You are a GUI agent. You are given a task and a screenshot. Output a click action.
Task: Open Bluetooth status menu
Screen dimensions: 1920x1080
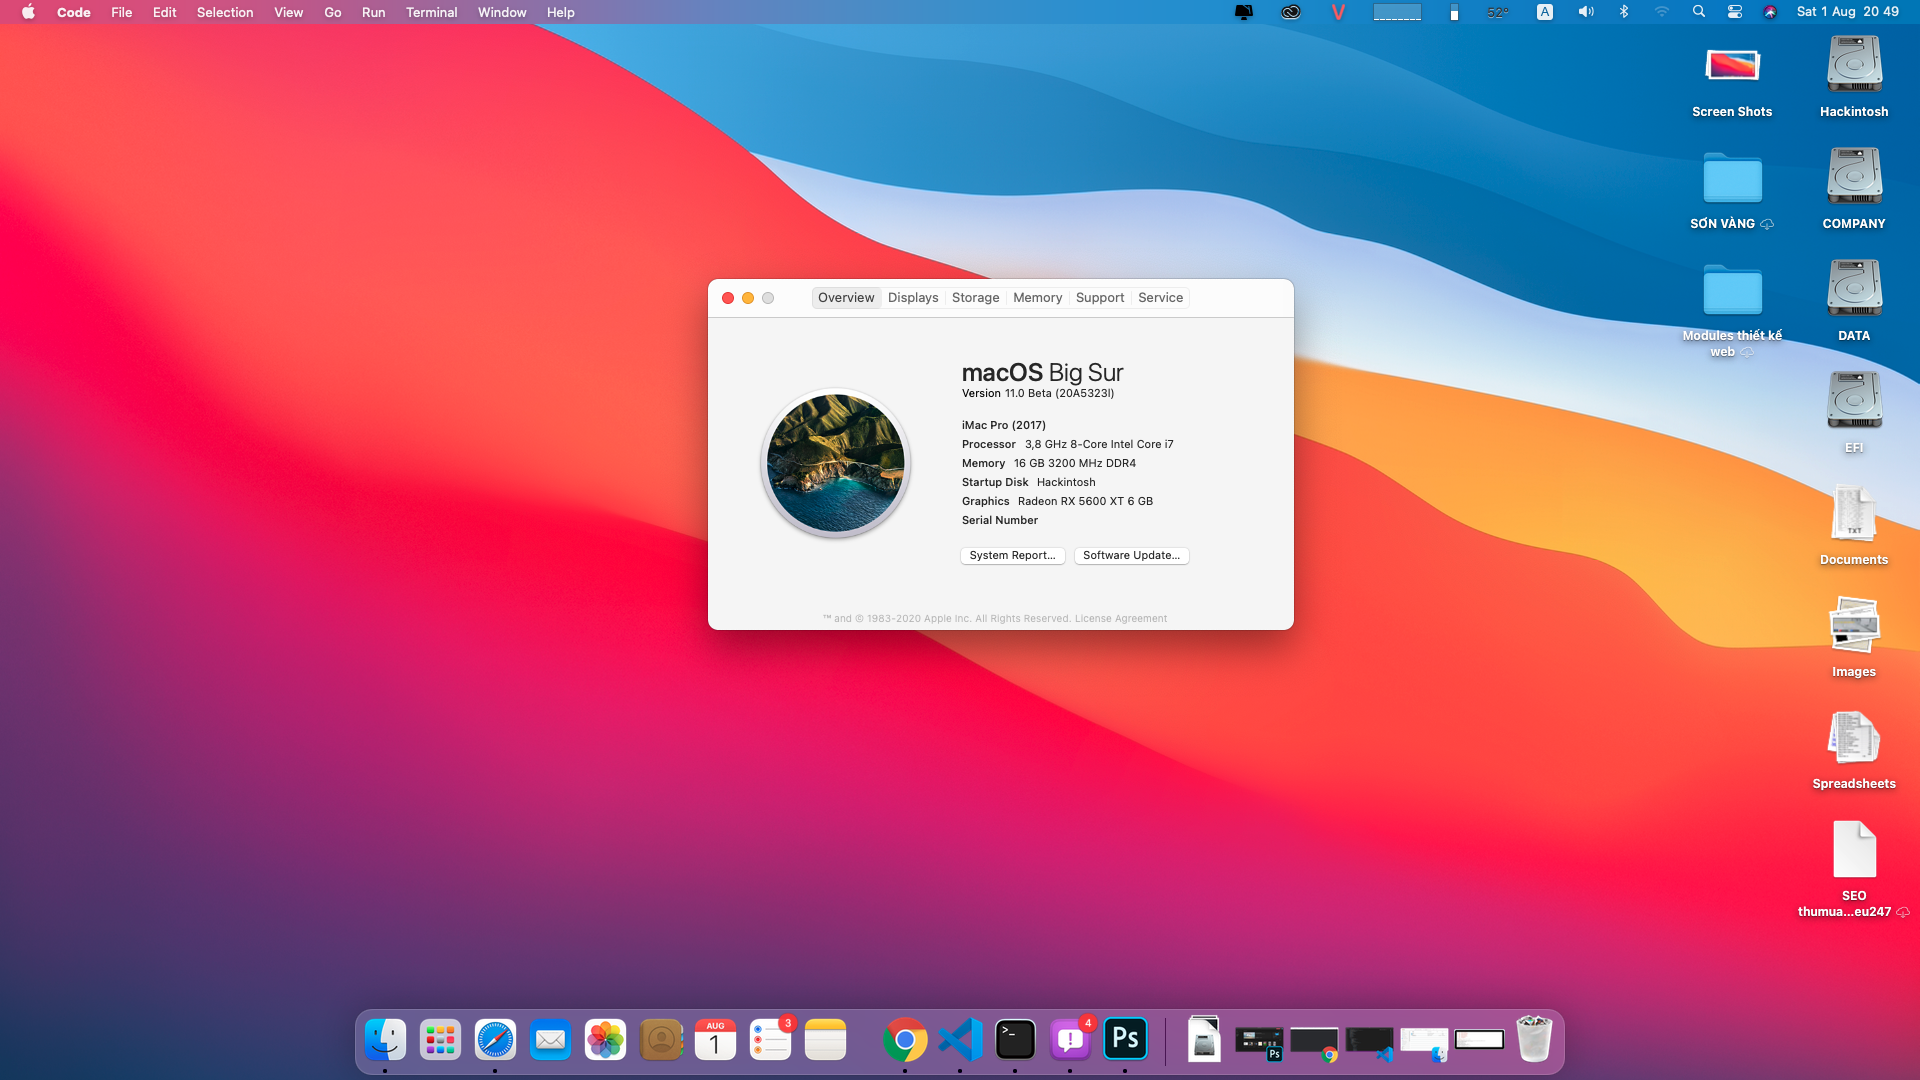click(x=1624, y=12)
